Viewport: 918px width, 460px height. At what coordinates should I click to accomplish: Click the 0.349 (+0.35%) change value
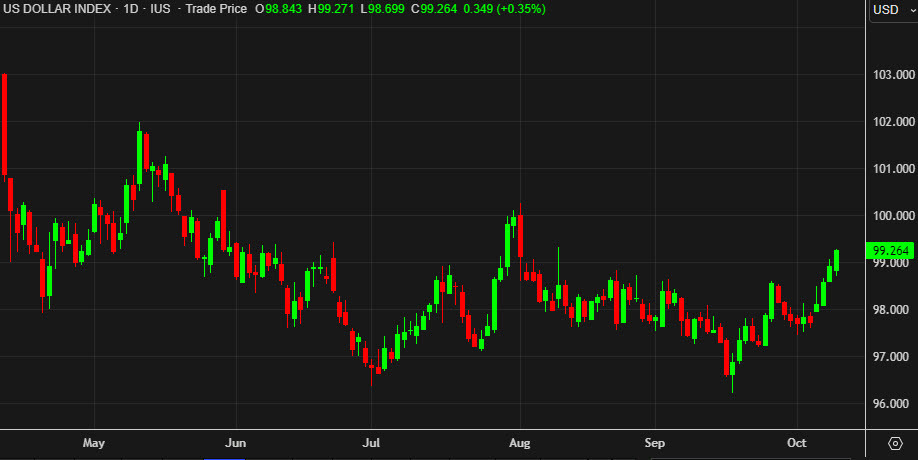click(472, 8)
